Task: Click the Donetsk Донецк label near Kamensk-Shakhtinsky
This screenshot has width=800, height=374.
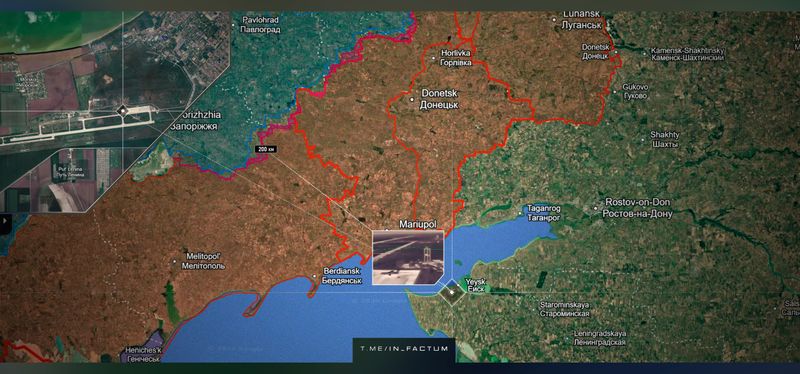Action: point(595,52)
